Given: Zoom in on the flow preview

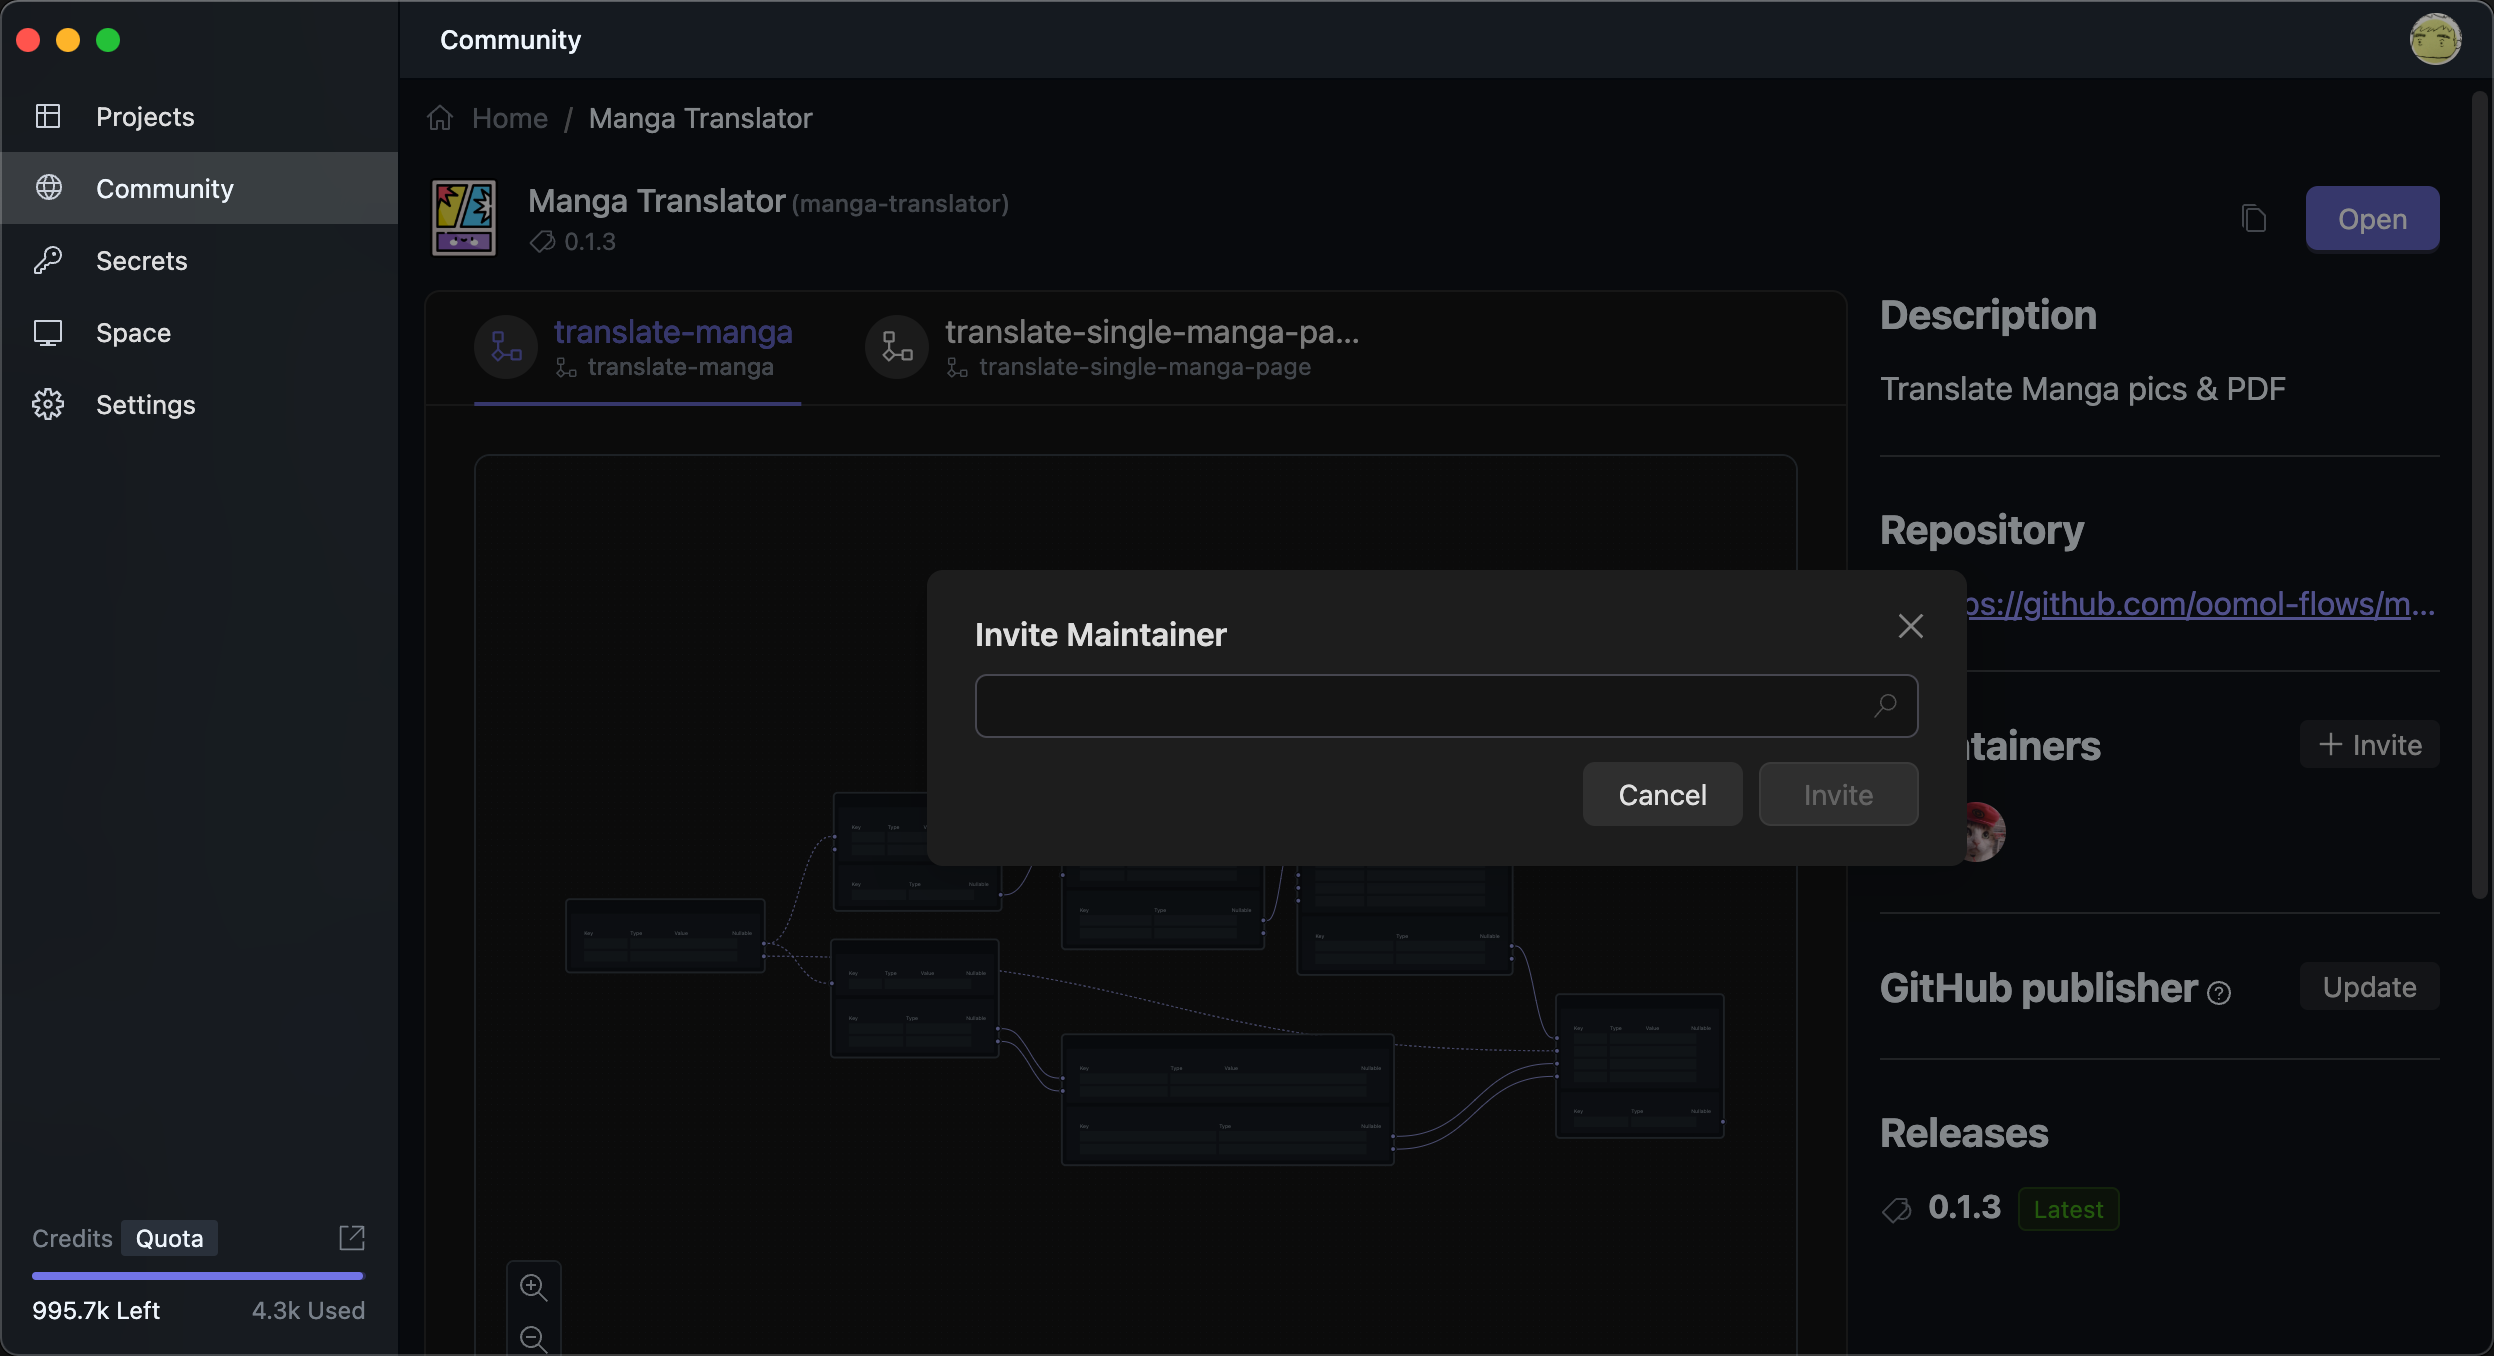Looking at the screenshot, I should click(533, 1288).
